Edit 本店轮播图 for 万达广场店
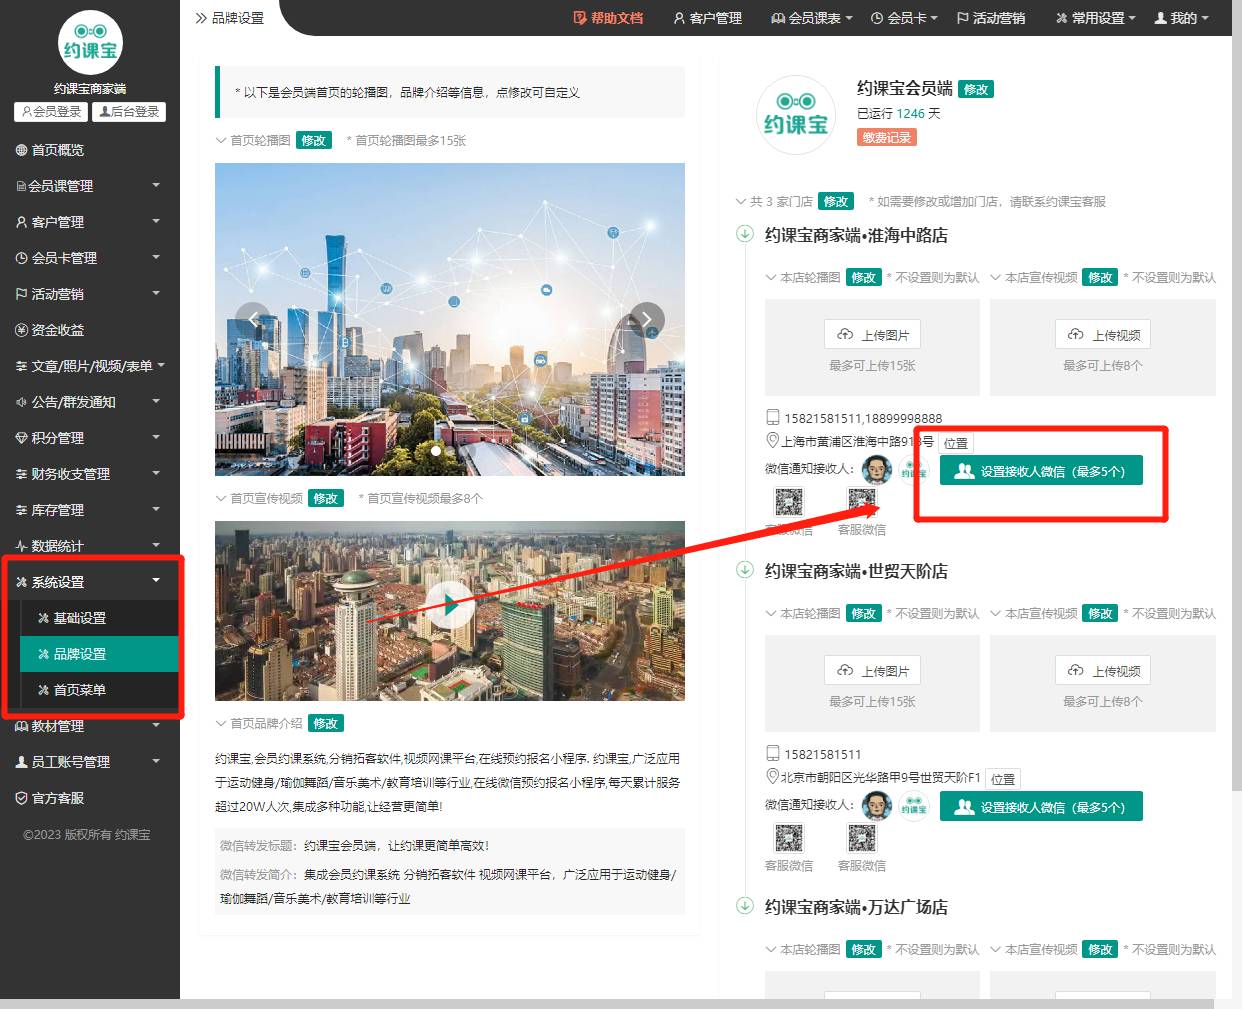 864,950
